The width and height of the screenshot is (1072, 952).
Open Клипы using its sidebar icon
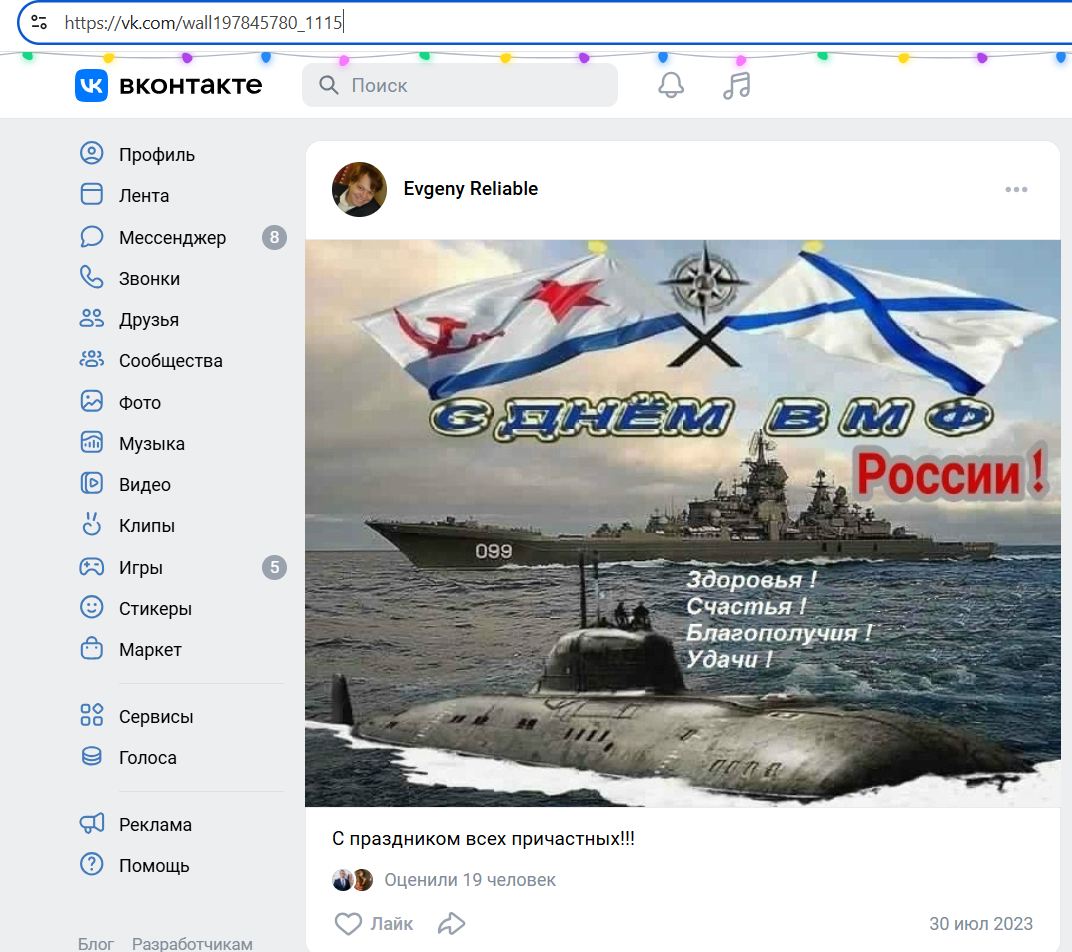(91, 525)
